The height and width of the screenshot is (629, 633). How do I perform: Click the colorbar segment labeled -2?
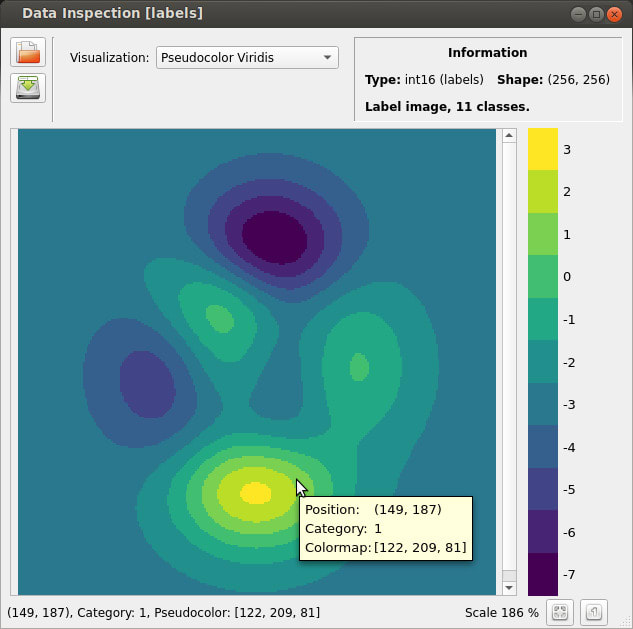coord(543,362)
